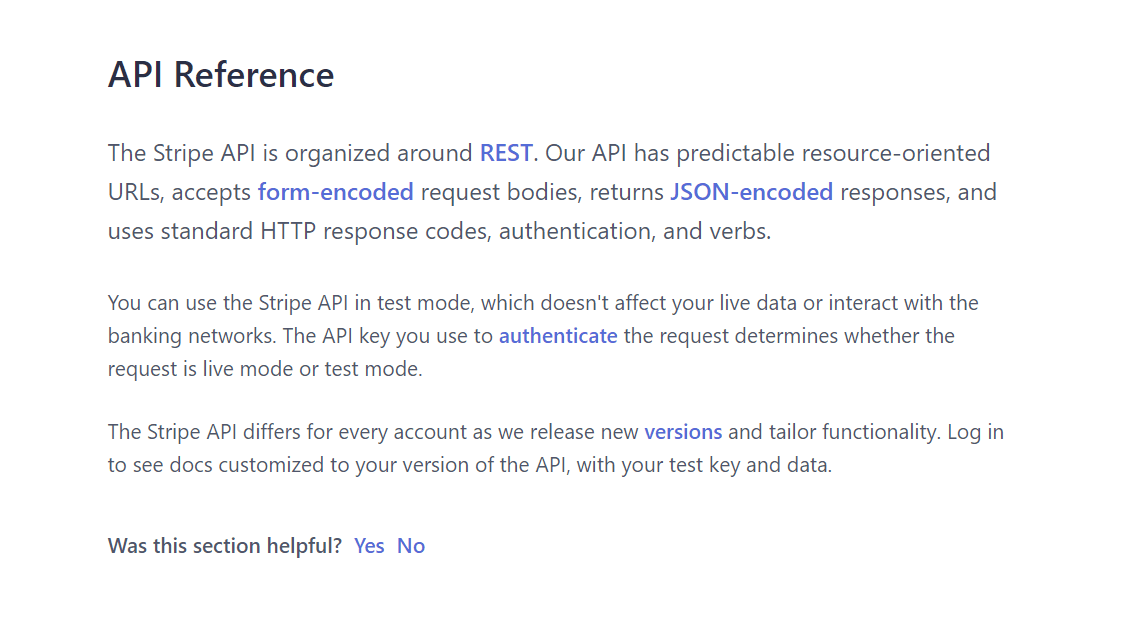Image resolution: width=1137 pixels, height=640 pixels.
Task: Answer Yes to section helpful question
Action: (x=369, y=546)
